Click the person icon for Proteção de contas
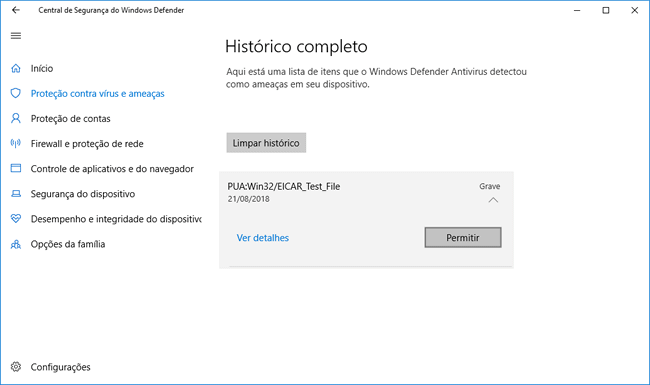Screen dimensions: 650x385 coord(16,119)
